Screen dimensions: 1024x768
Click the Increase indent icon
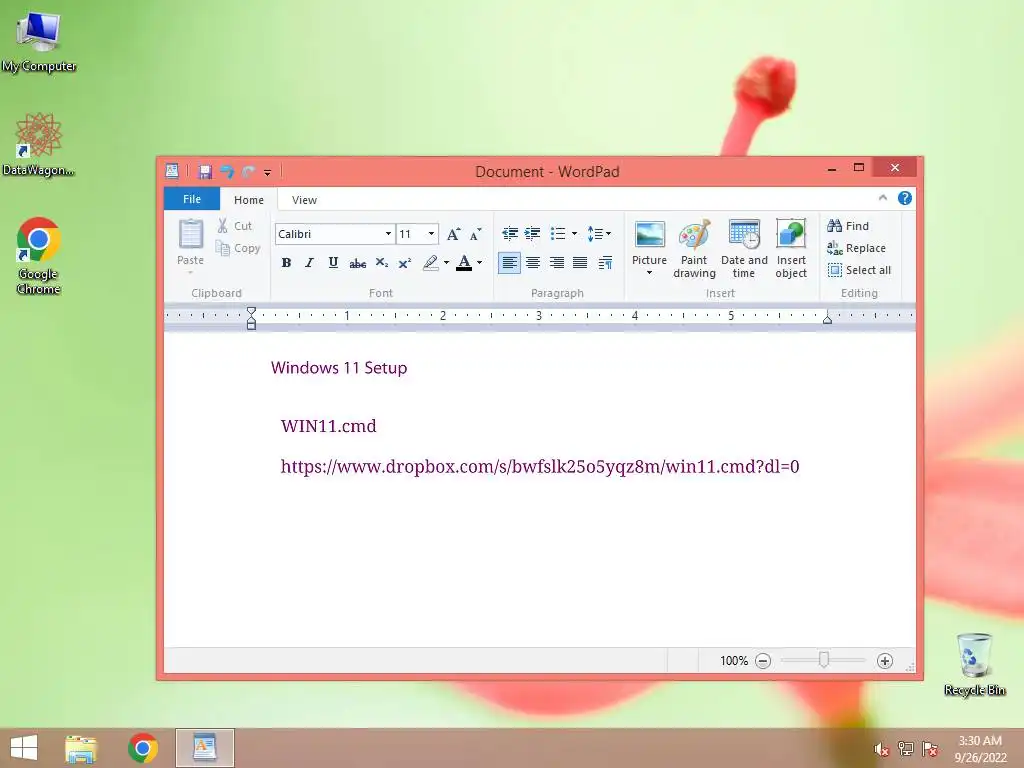533,233
